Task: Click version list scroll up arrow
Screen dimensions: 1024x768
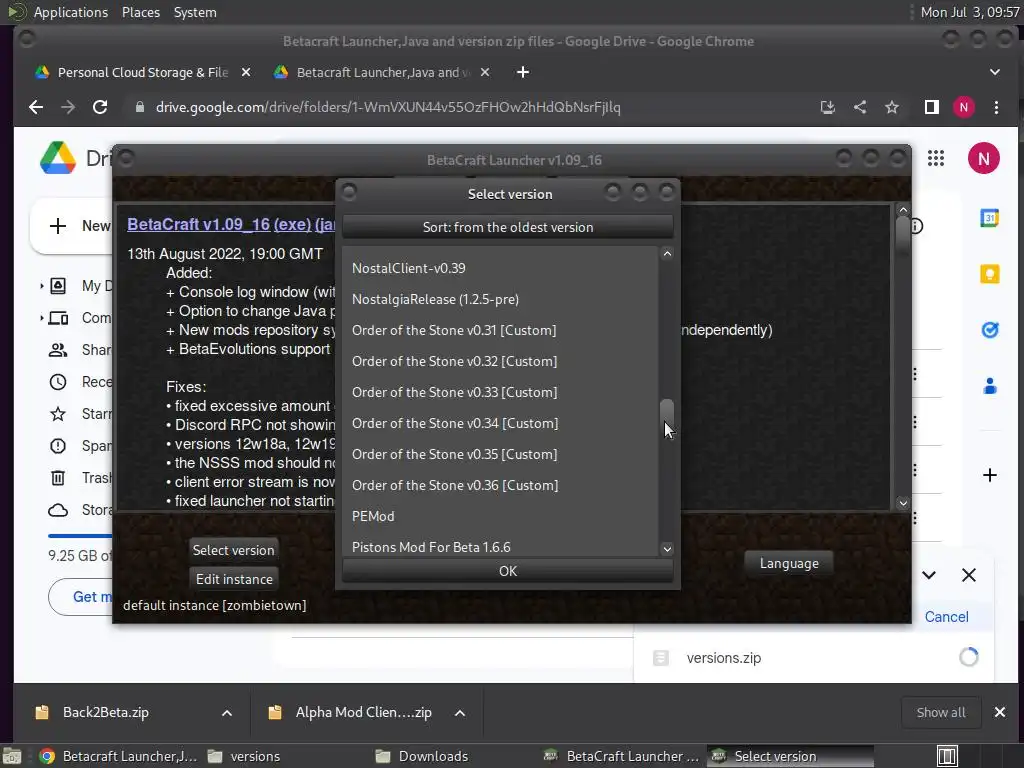Action: pos(667,253)
